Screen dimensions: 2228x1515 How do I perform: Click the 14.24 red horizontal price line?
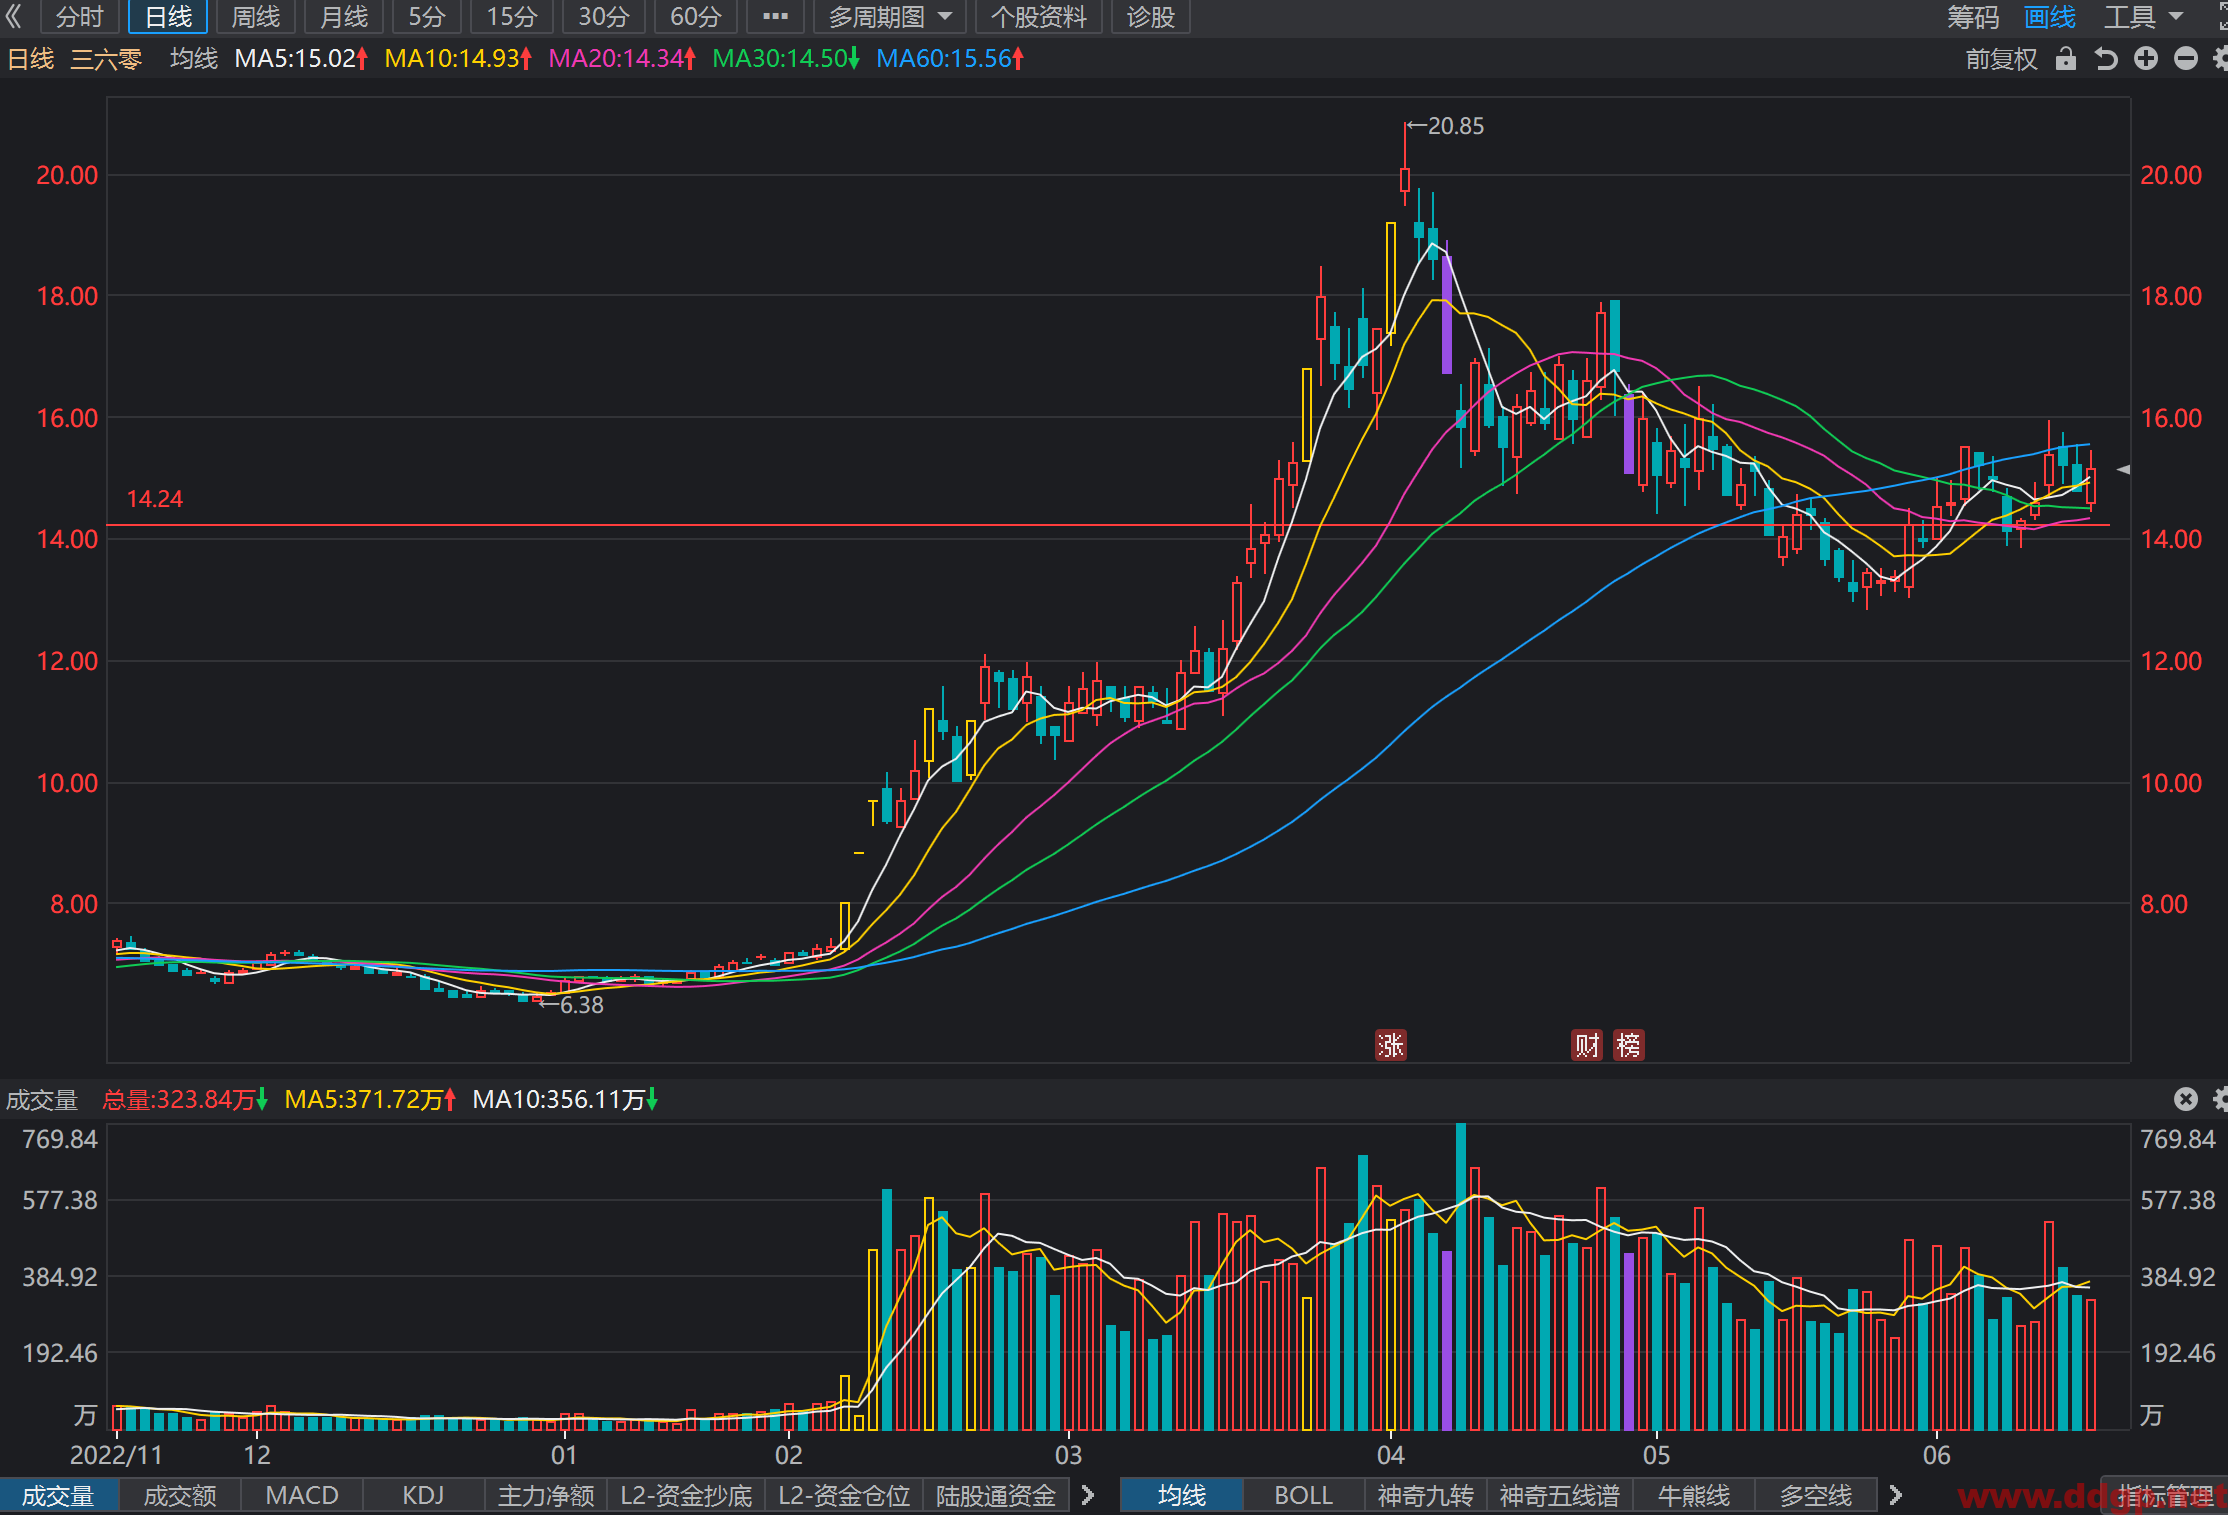pos(1108,525)
